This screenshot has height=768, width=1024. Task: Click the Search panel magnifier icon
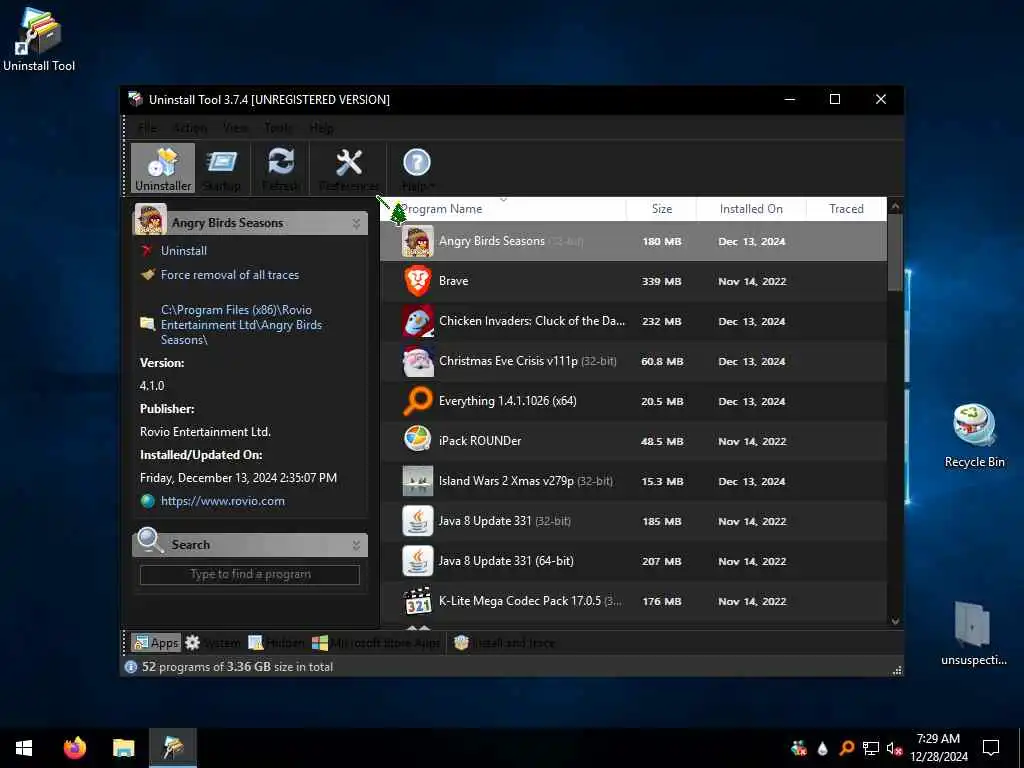[150, 541]
